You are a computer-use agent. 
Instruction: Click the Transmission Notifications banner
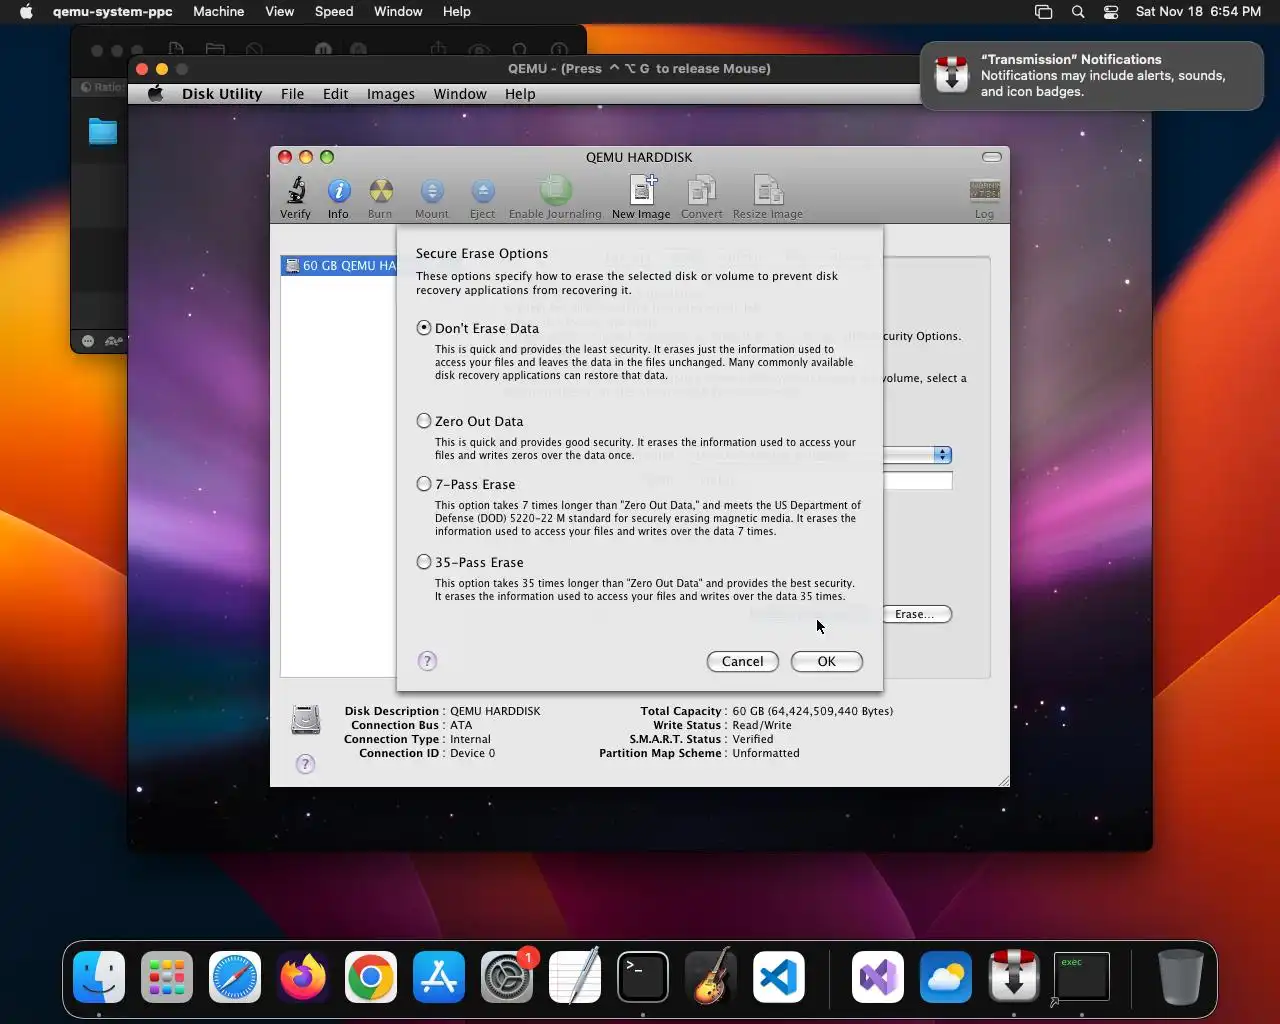(1092, 76)
